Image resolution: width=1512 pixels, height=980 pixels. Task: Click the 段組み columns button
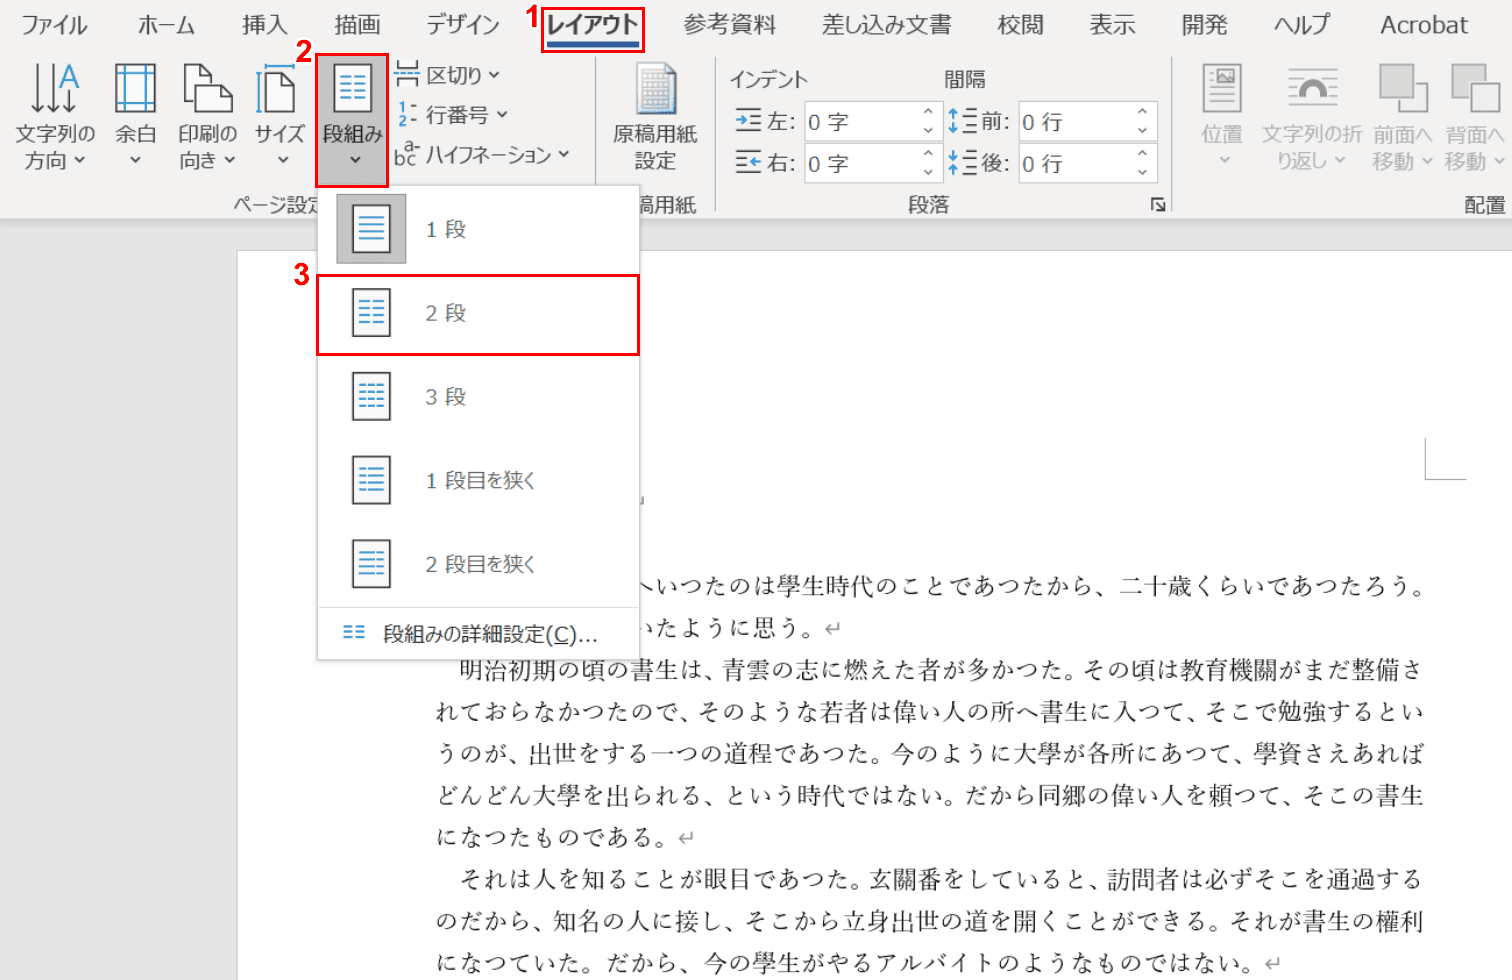(x=352, y=120)
